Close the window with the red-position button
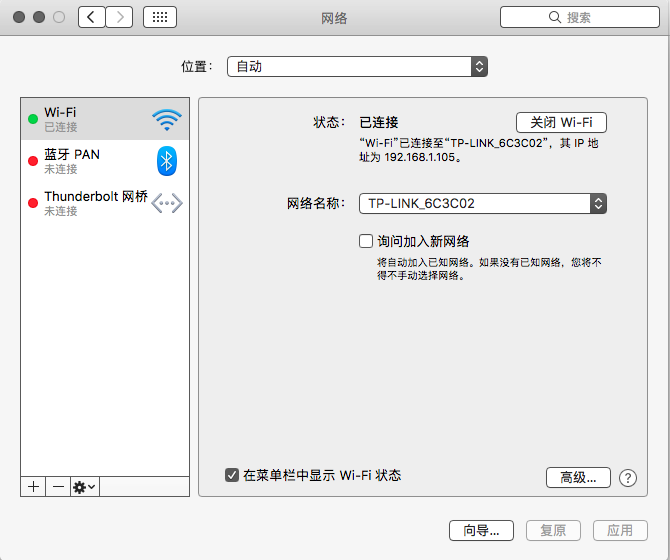This screenshot has height=560, width=670. point(19,17)
